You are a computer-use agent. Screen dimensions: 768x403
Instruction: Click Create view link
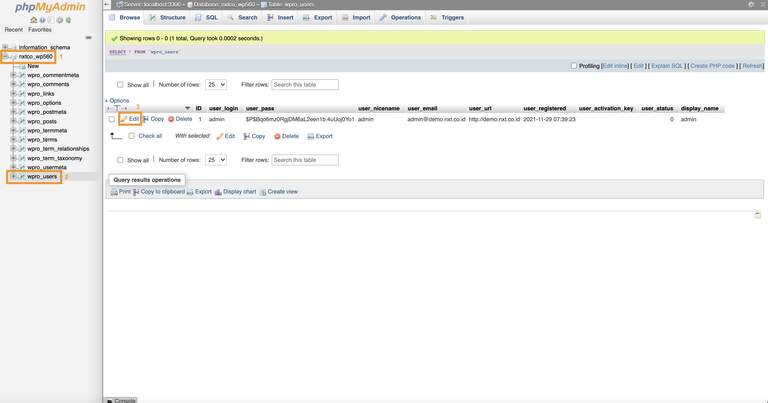[279, 191]
